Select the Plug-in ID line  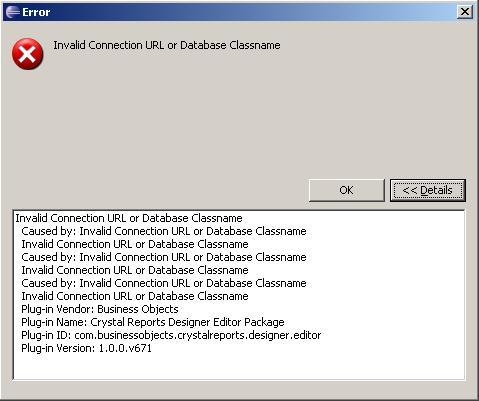coord(171,335)
